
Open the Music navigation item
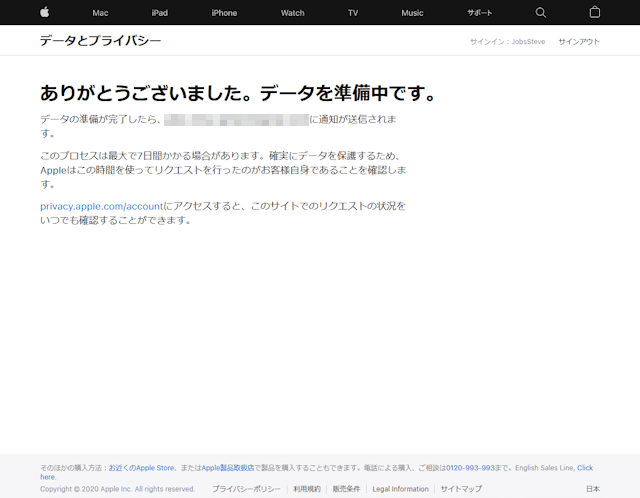point(412,13)
